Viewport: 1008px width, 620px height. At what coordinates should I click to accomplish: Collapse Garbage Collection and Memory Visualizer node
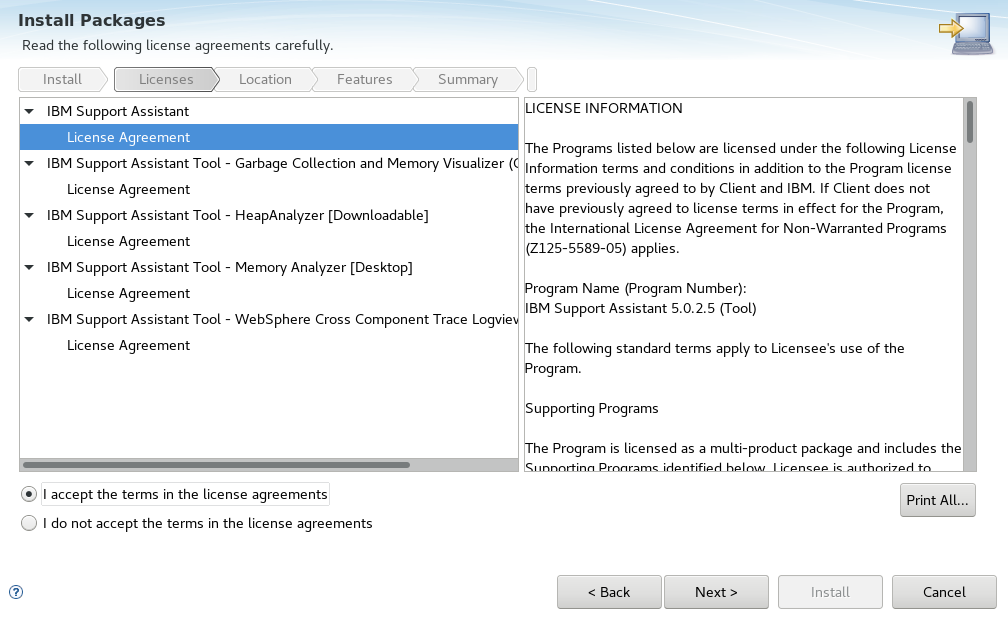(30, 163)
